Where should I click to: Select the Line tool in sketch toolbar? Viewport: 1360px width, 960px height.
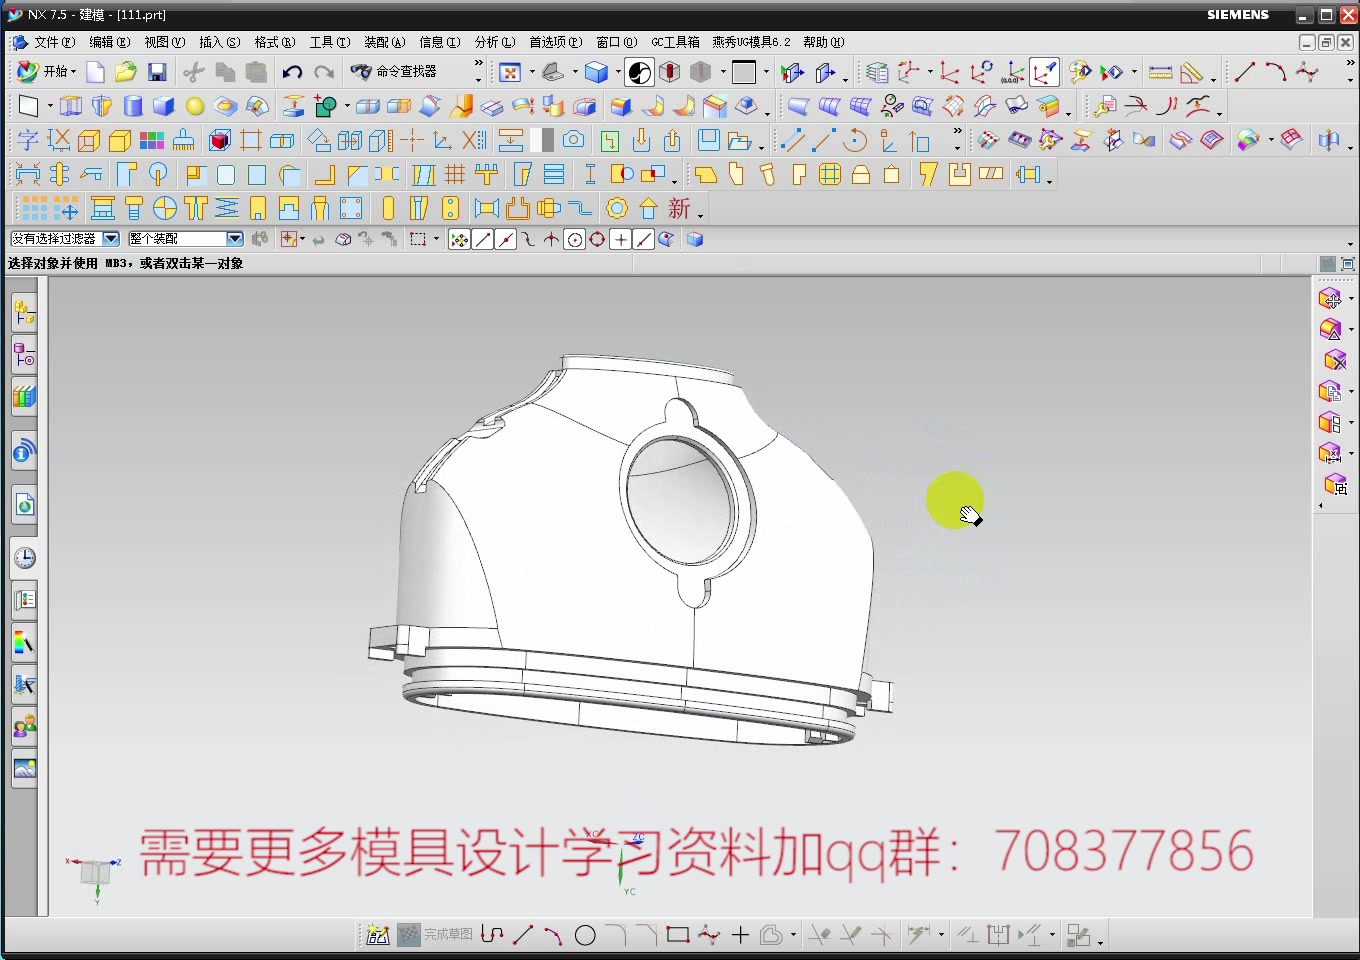point(521,935)
